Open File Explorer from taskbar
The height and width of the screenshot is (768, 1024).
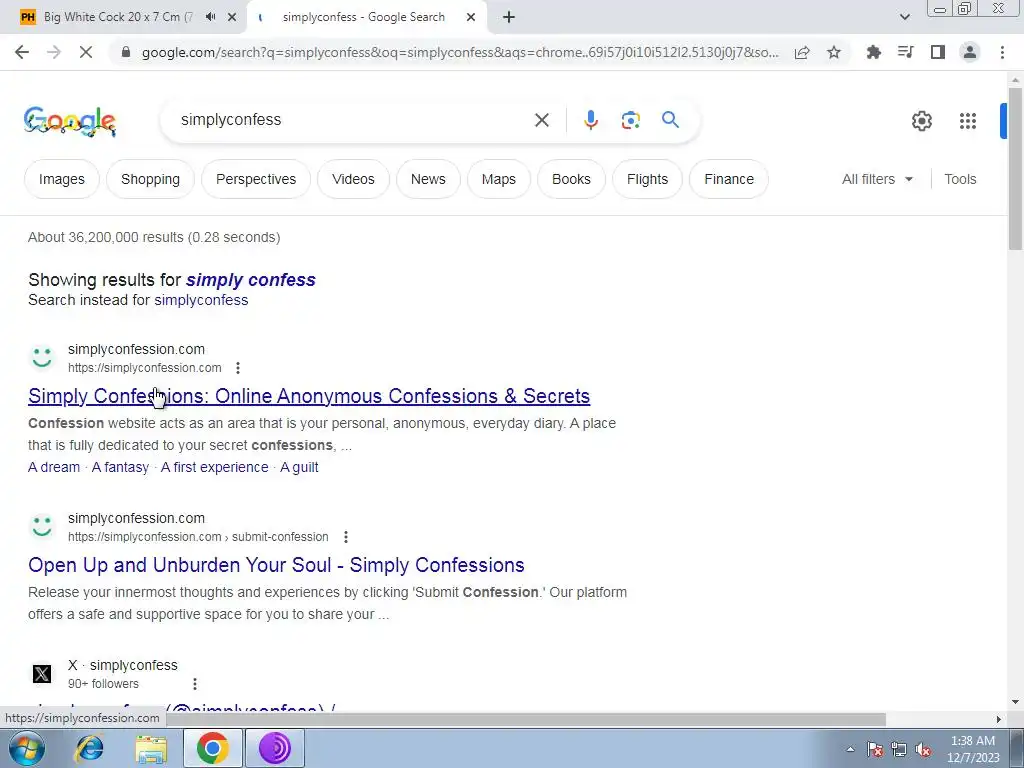pyautogui.click(x=151, y=748)
